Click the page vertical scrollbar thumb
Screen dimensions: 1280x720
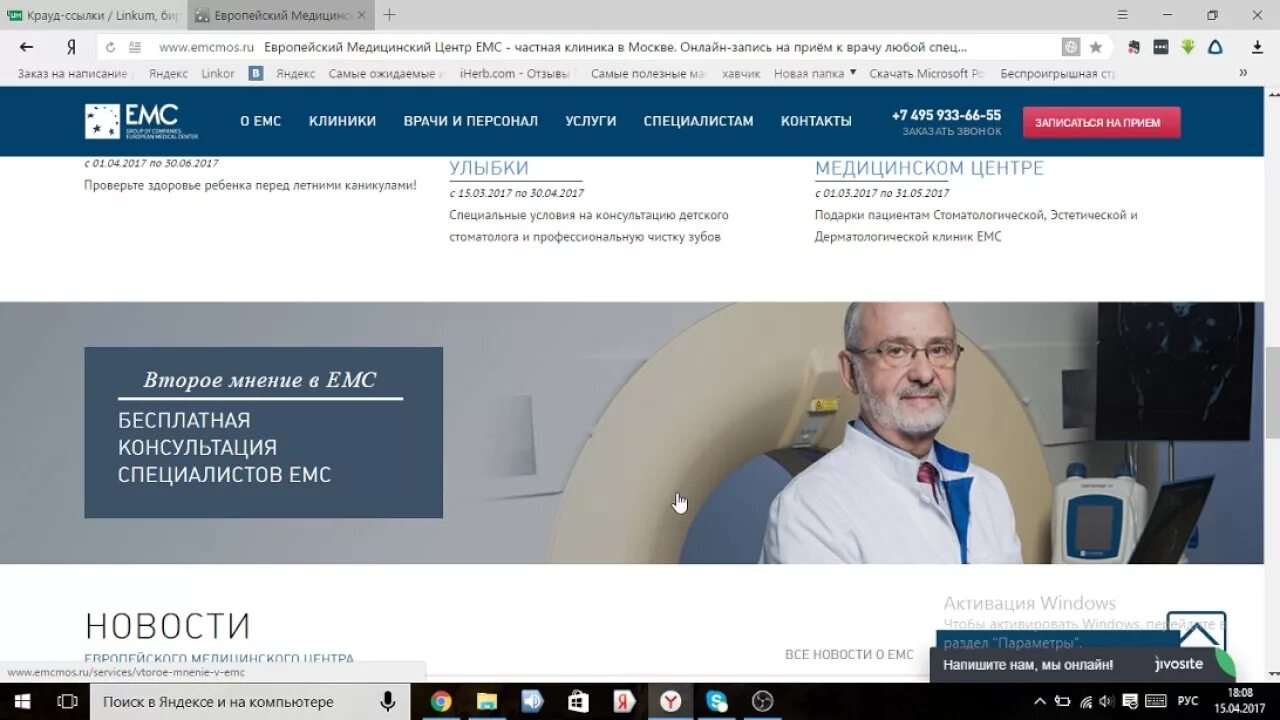click(x=1272, y=392)
